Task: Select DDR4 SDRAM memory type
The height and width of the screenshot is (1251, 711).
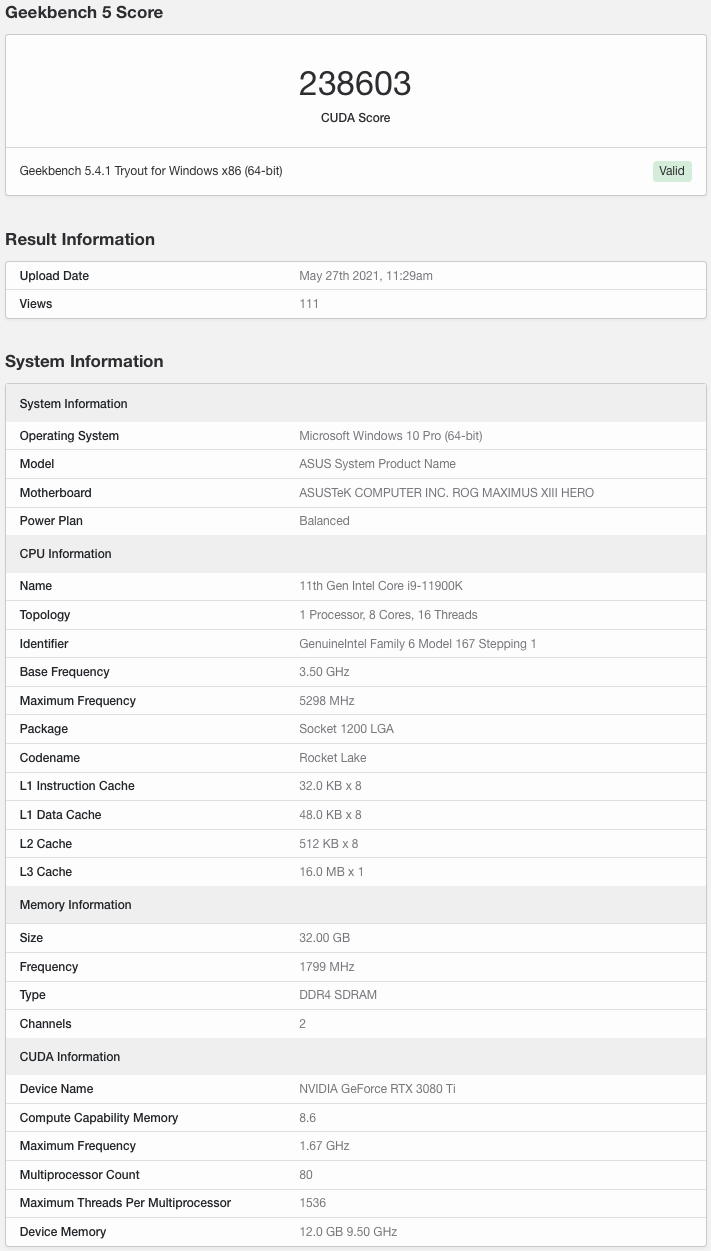Action: click(x=338, y=995)
